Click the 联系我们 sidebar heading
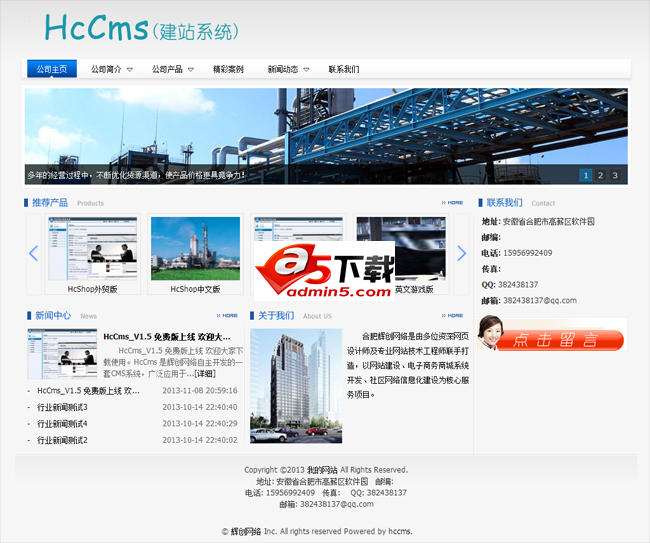The image size is (650, 543). [504, 203]
